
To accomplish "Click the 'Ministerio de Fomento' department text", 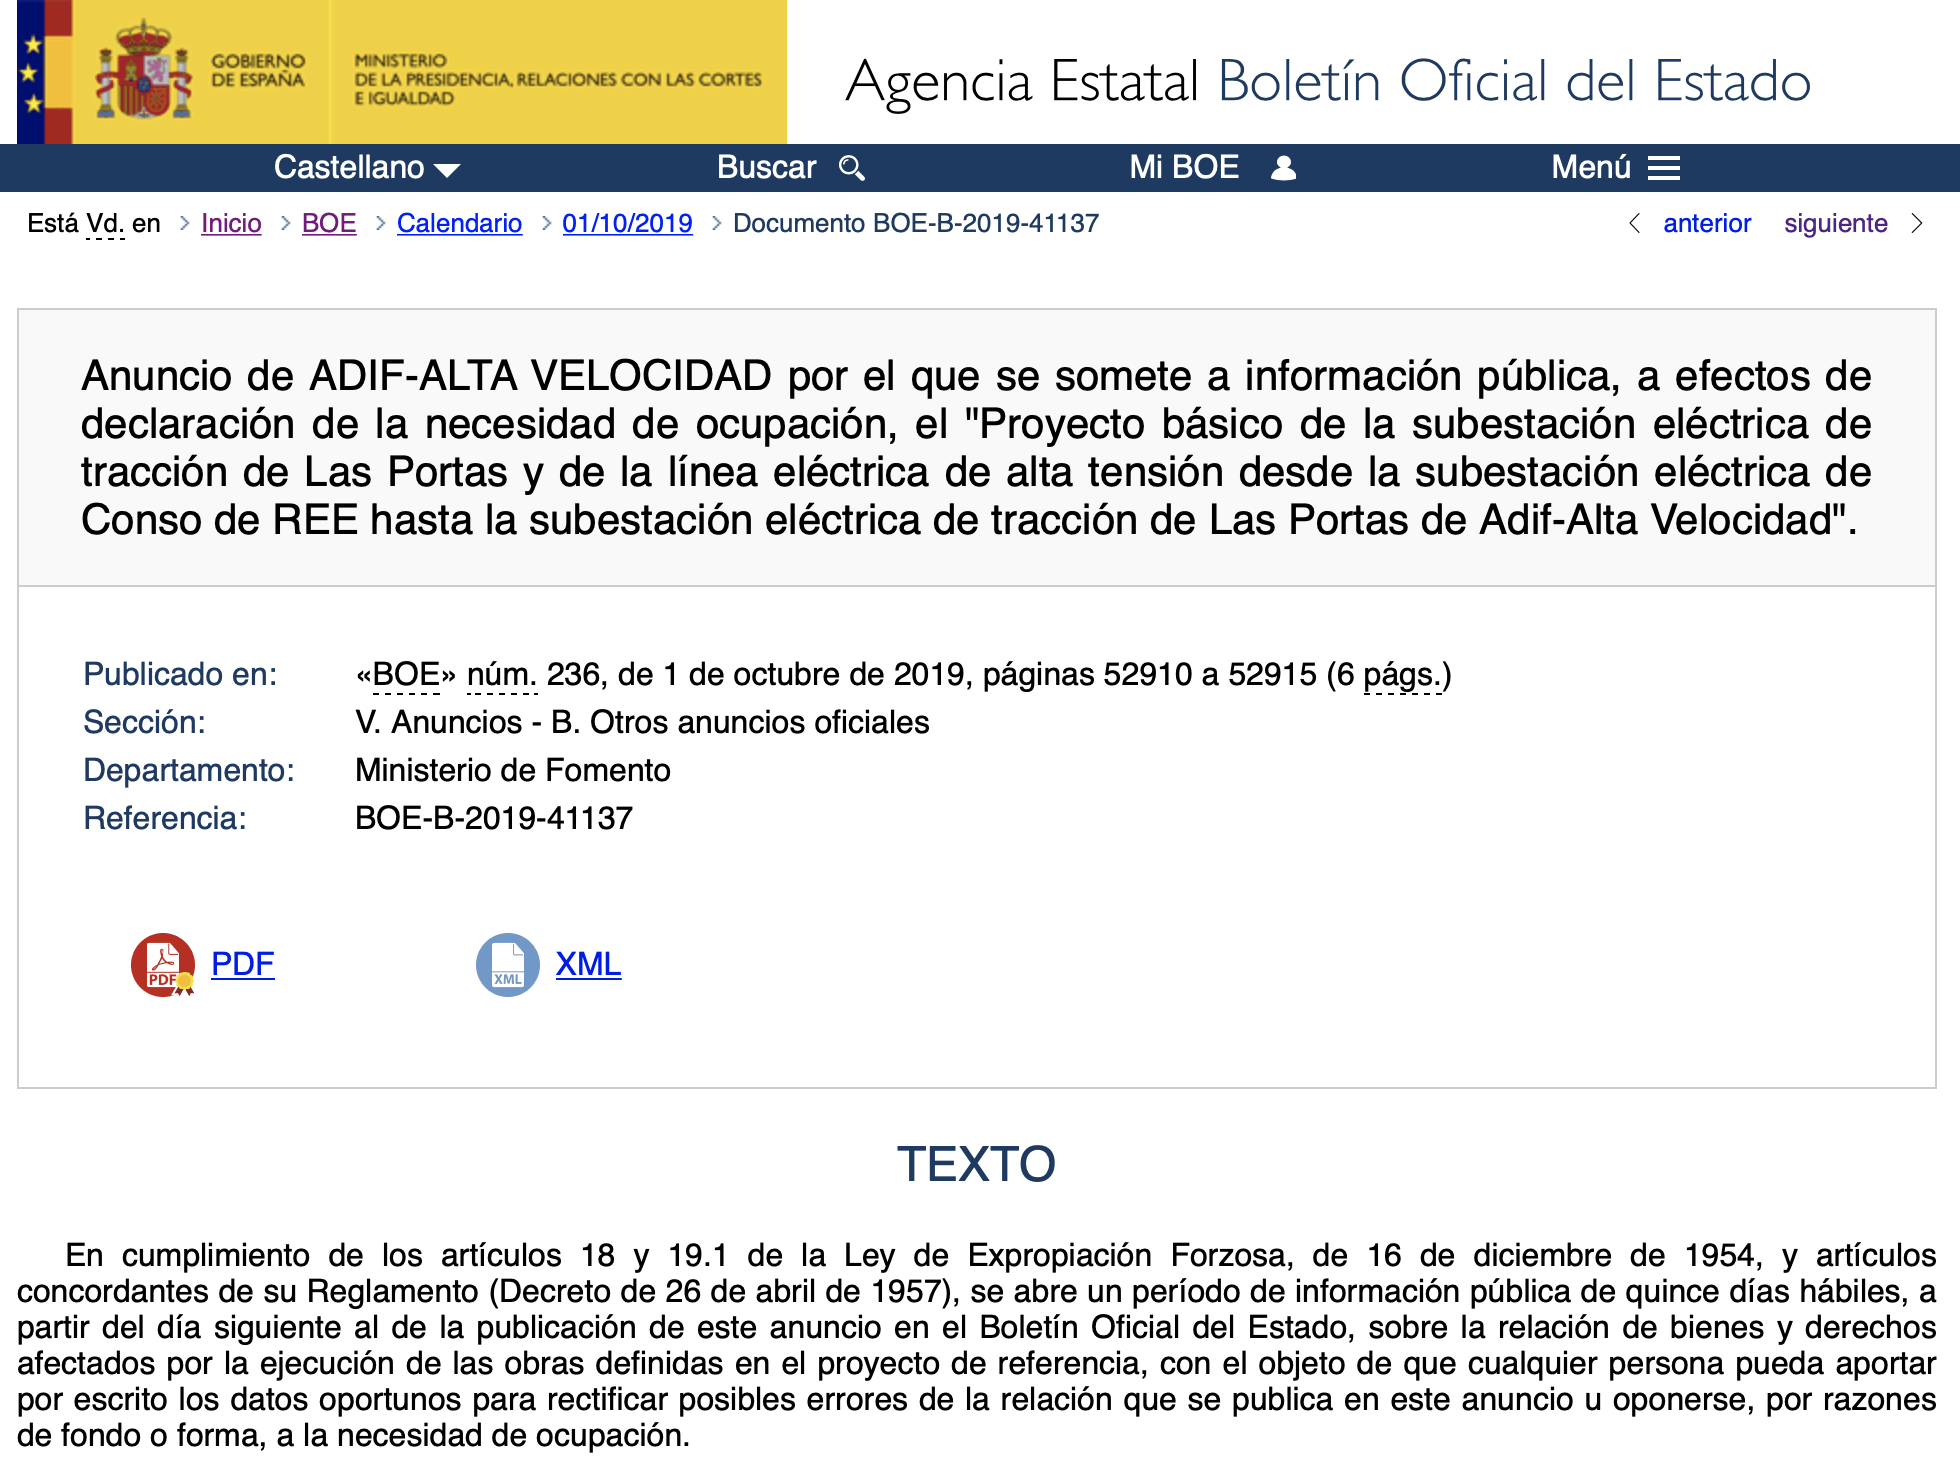I will (513, 771).
